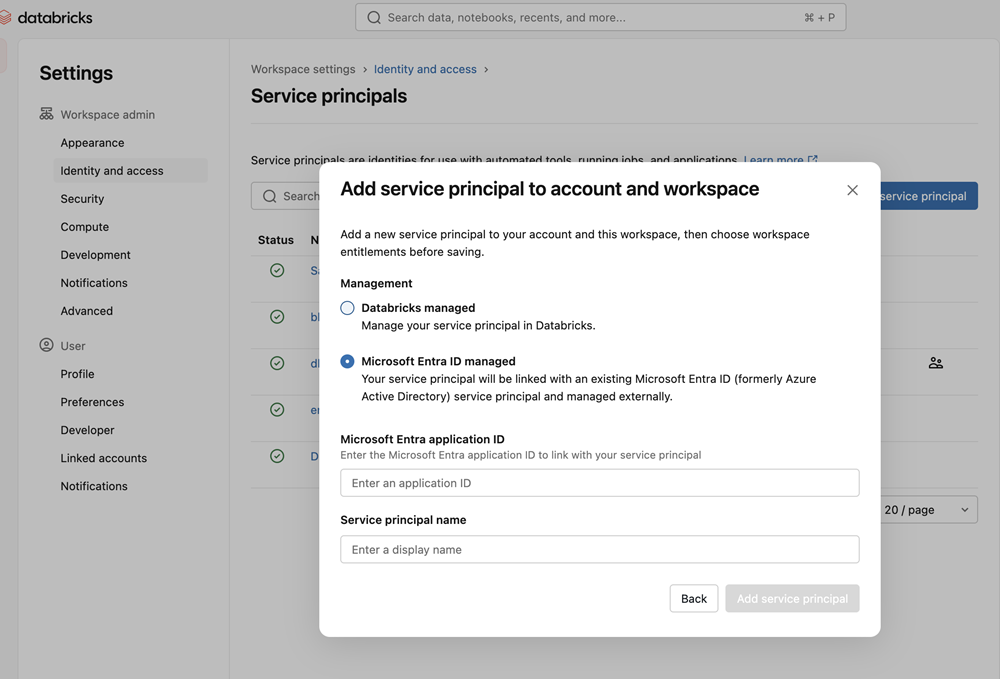1000x679 pixels.
Task: Click the blue Add service principal button behind the dialog
Action: click(929, 196)
